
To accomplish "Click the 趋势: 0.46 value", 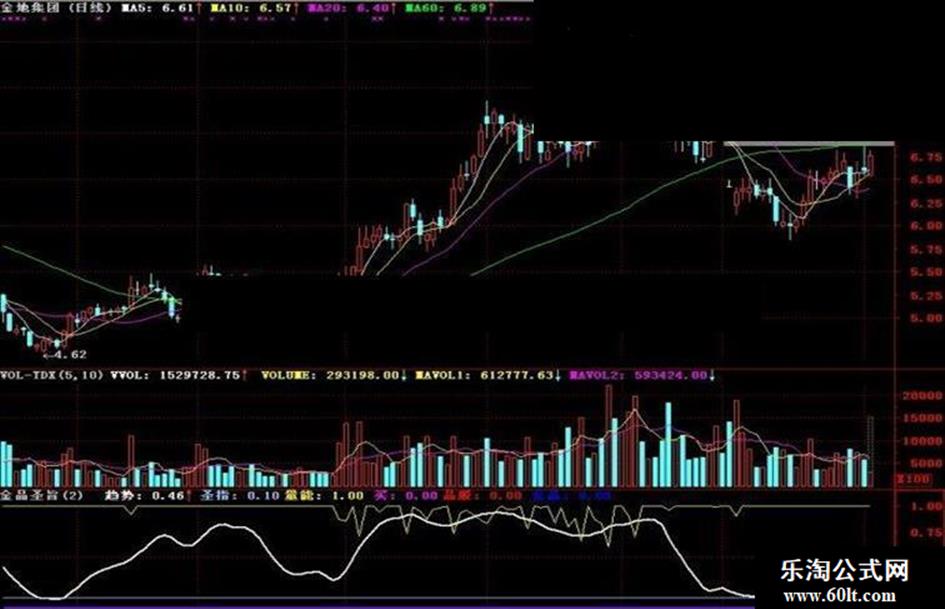I will pos(148,496).
